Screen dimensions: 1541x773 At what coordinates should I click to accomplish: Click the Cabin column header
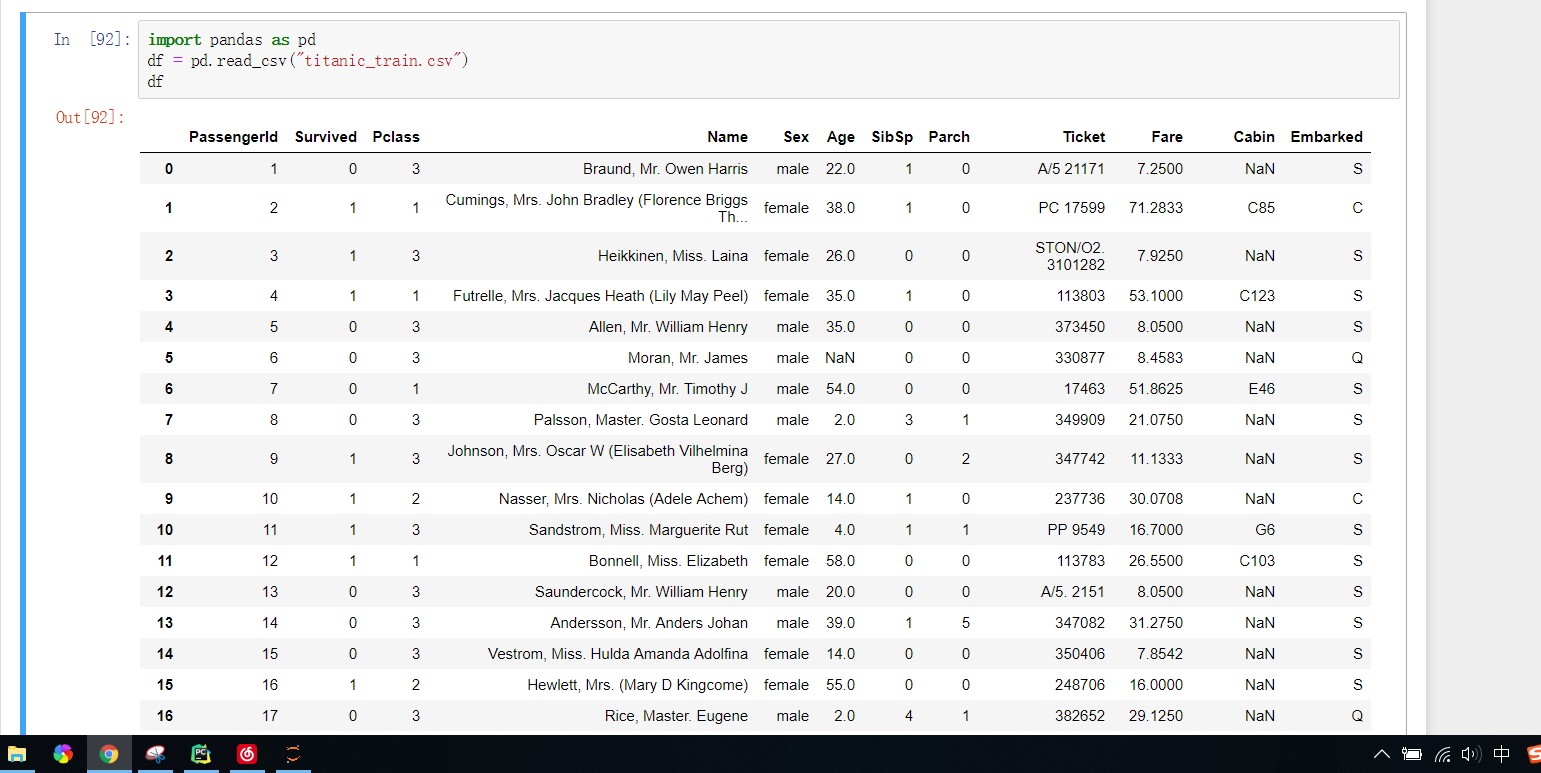coord(1254,137)
